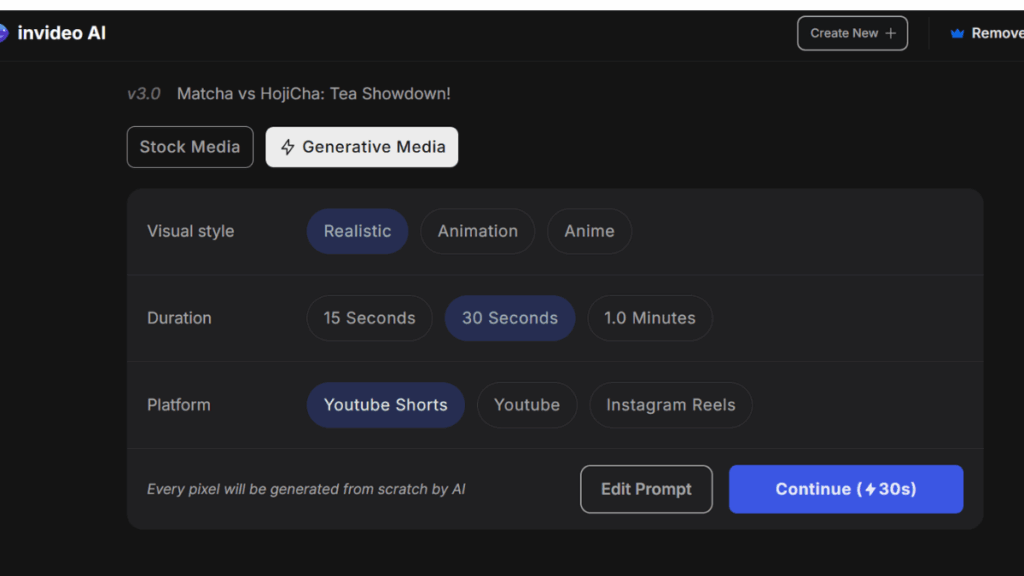
Task: Click the Edit Prompt button
Action: coord(647,489)
